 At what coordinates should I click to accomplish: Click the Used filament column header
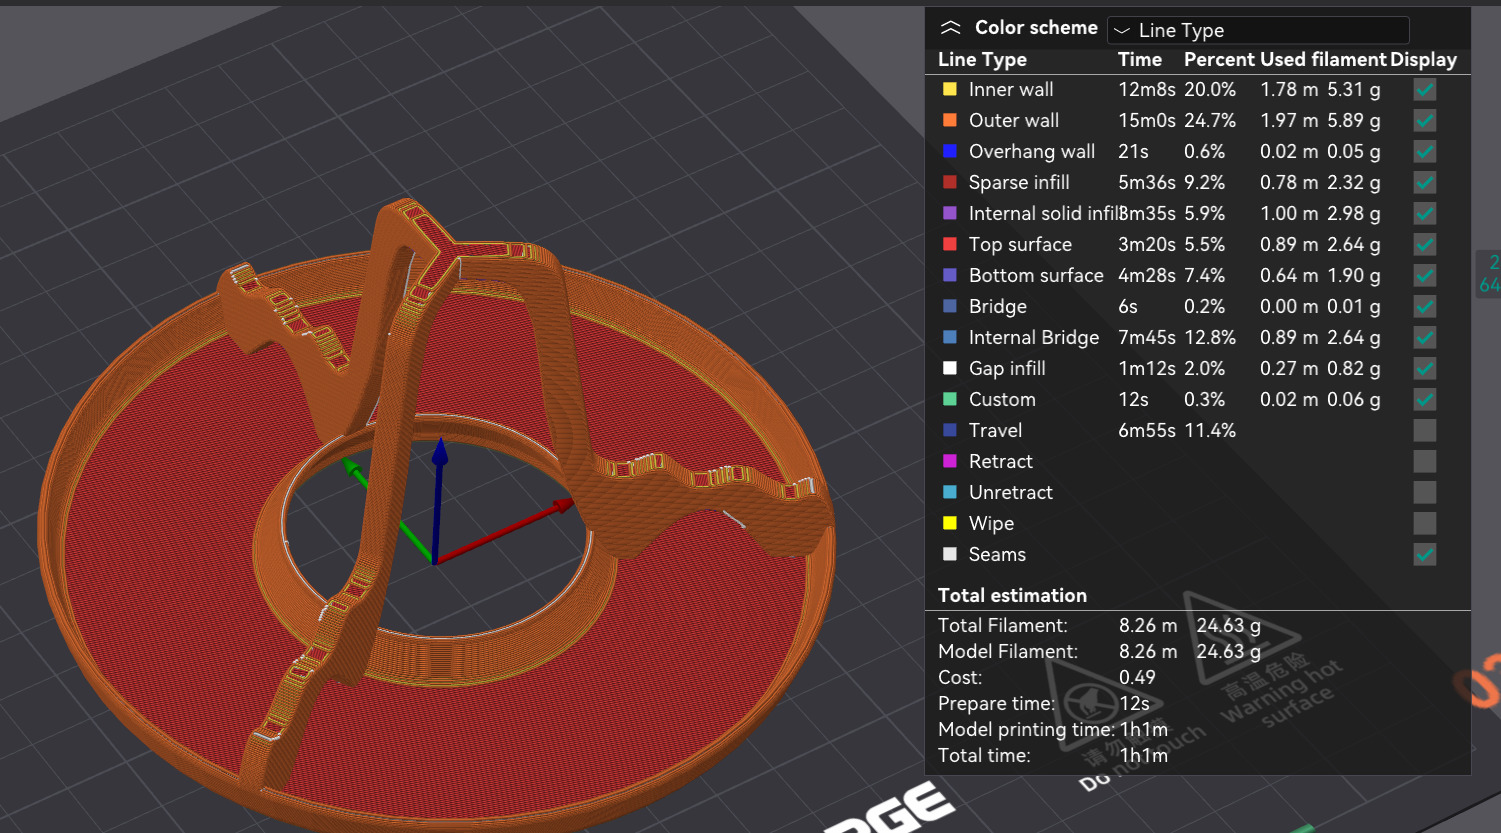(1323, 60)
